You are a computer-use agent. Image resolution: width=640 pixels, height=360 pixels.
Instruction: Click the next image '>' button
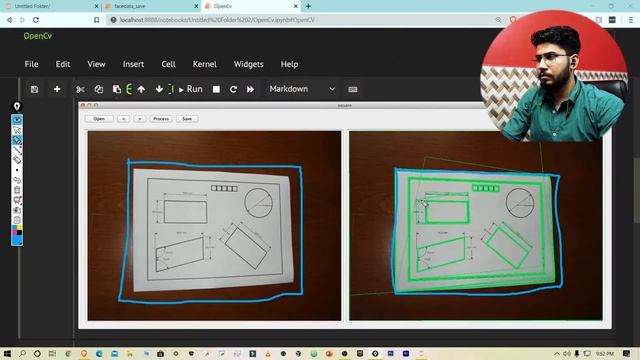pos(140,119)
